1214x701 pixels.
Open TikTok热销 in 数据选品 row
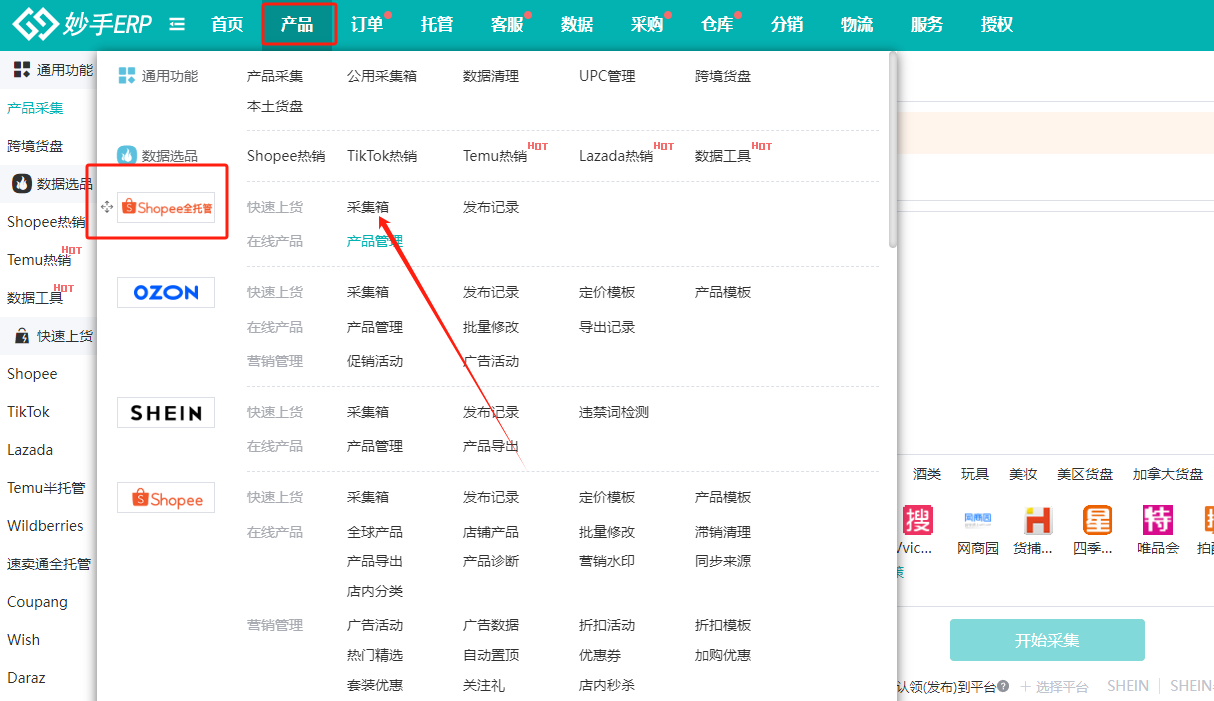click(x=382, y=156)
